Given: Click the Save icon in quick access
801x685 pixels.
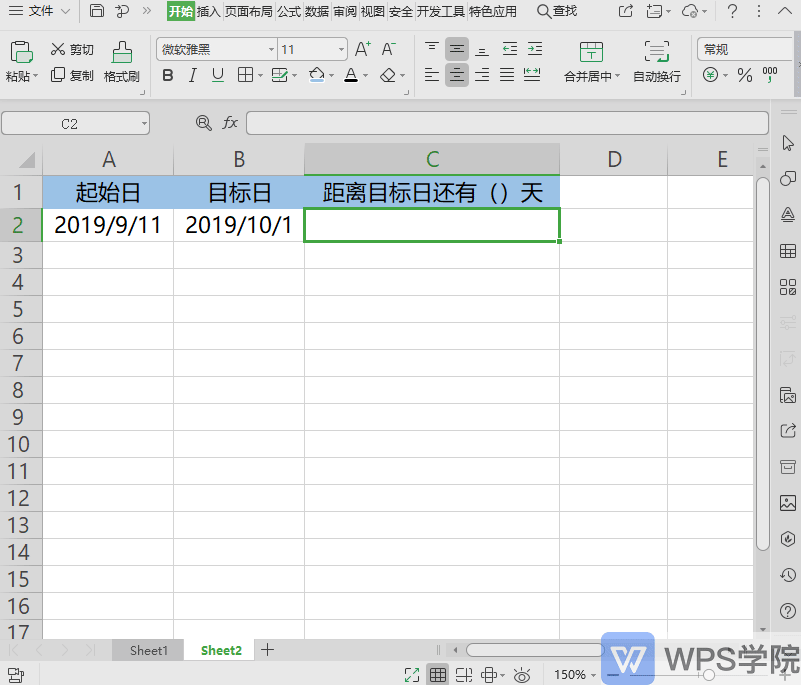Looking at the screenshot, I should (97, 11).
